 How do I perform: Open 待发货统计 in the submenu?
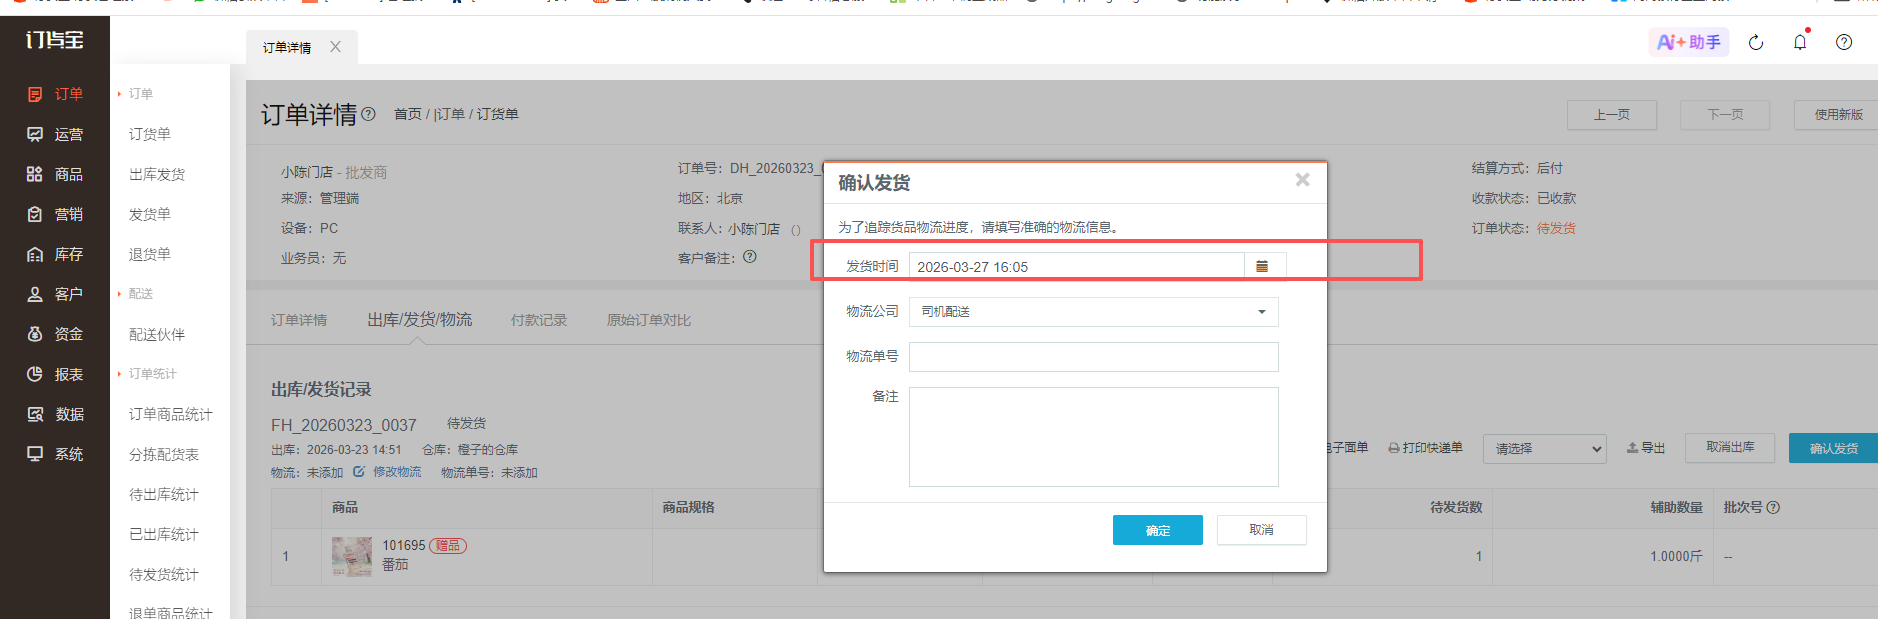pyautogui.click(x=164, y=574)
